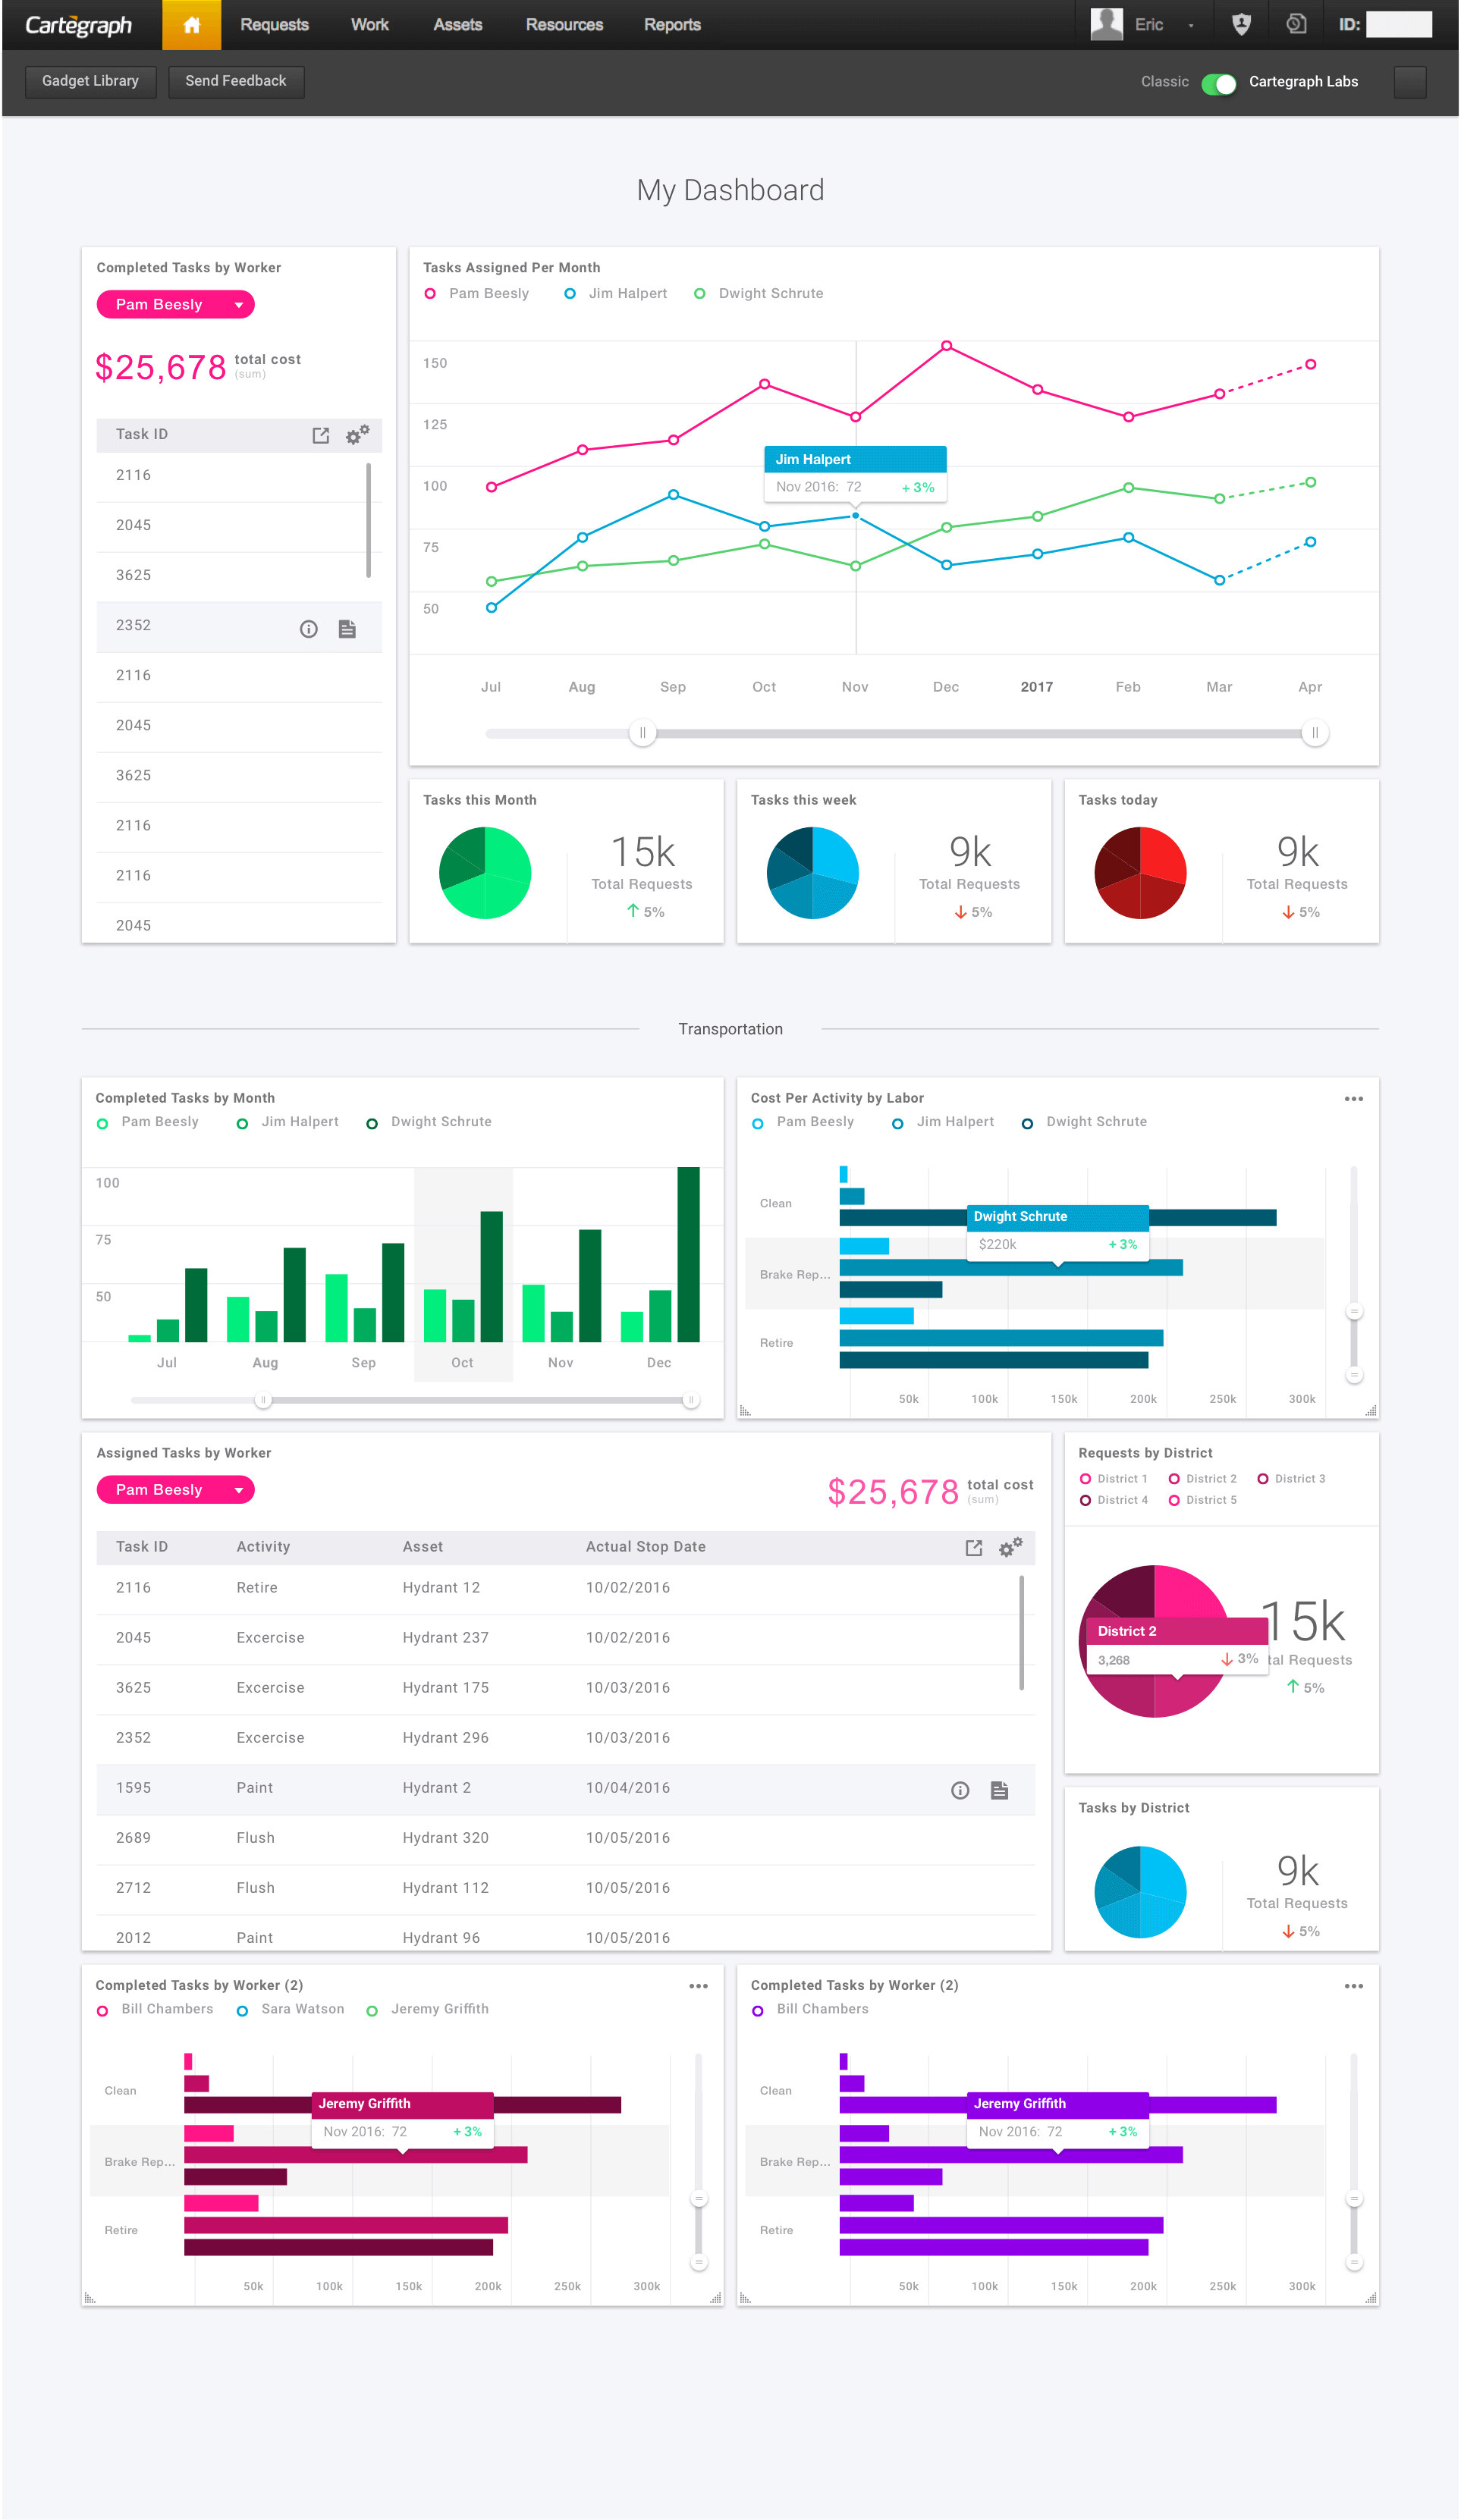Viewport: 1461px width, 2520px height.
Task: Select task 2689 Flush row
Action: click(565, 1838)
